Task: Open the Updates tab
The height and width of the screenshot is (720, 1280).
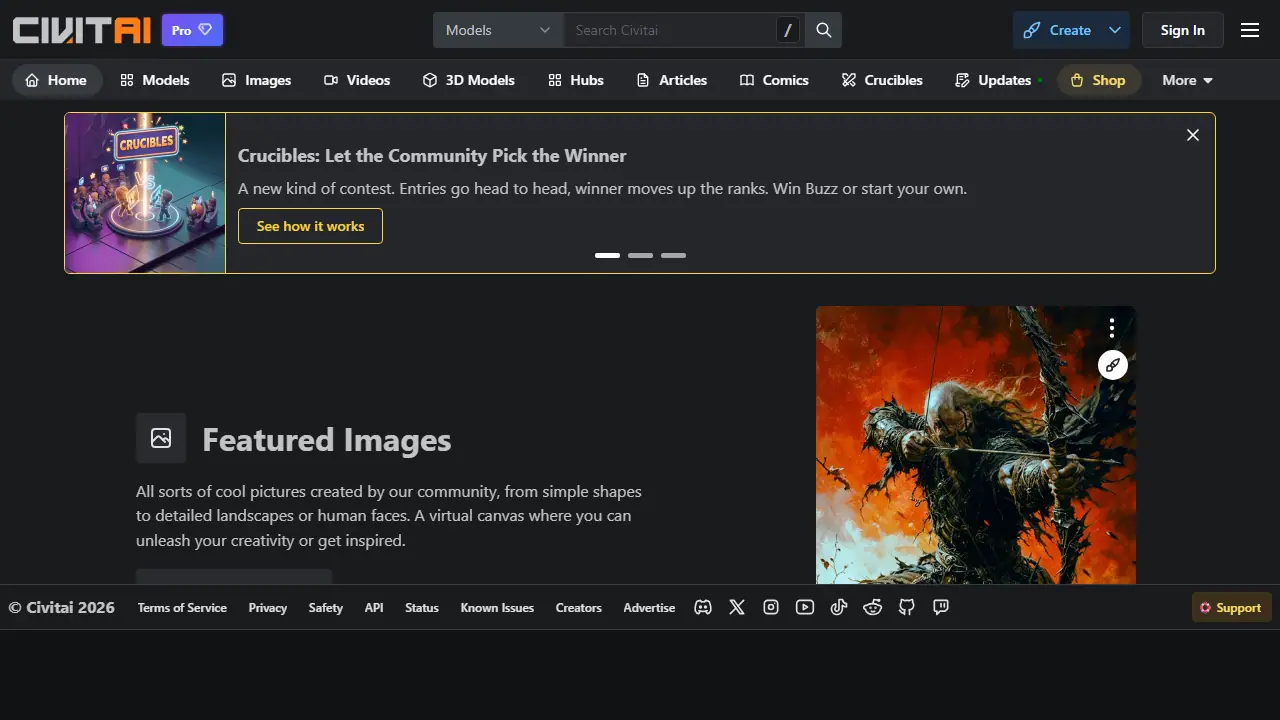Action: pos(998,80)
